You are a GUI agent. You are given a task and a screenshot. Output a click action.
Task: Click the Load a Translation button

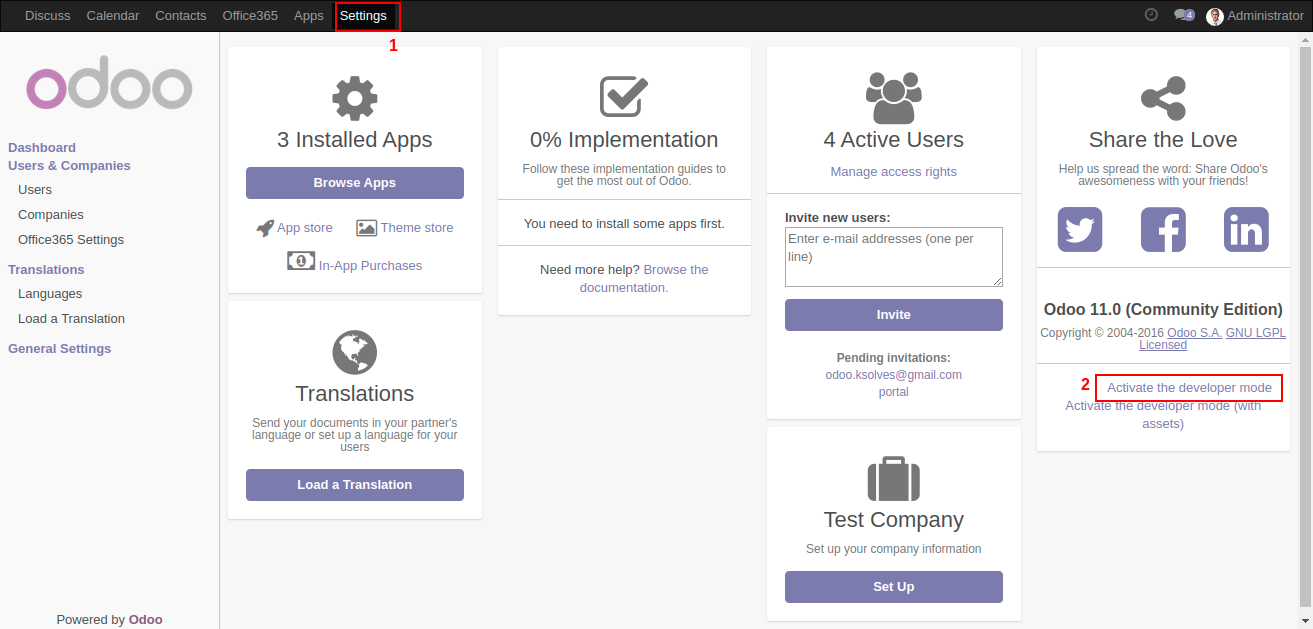(355, 485)
